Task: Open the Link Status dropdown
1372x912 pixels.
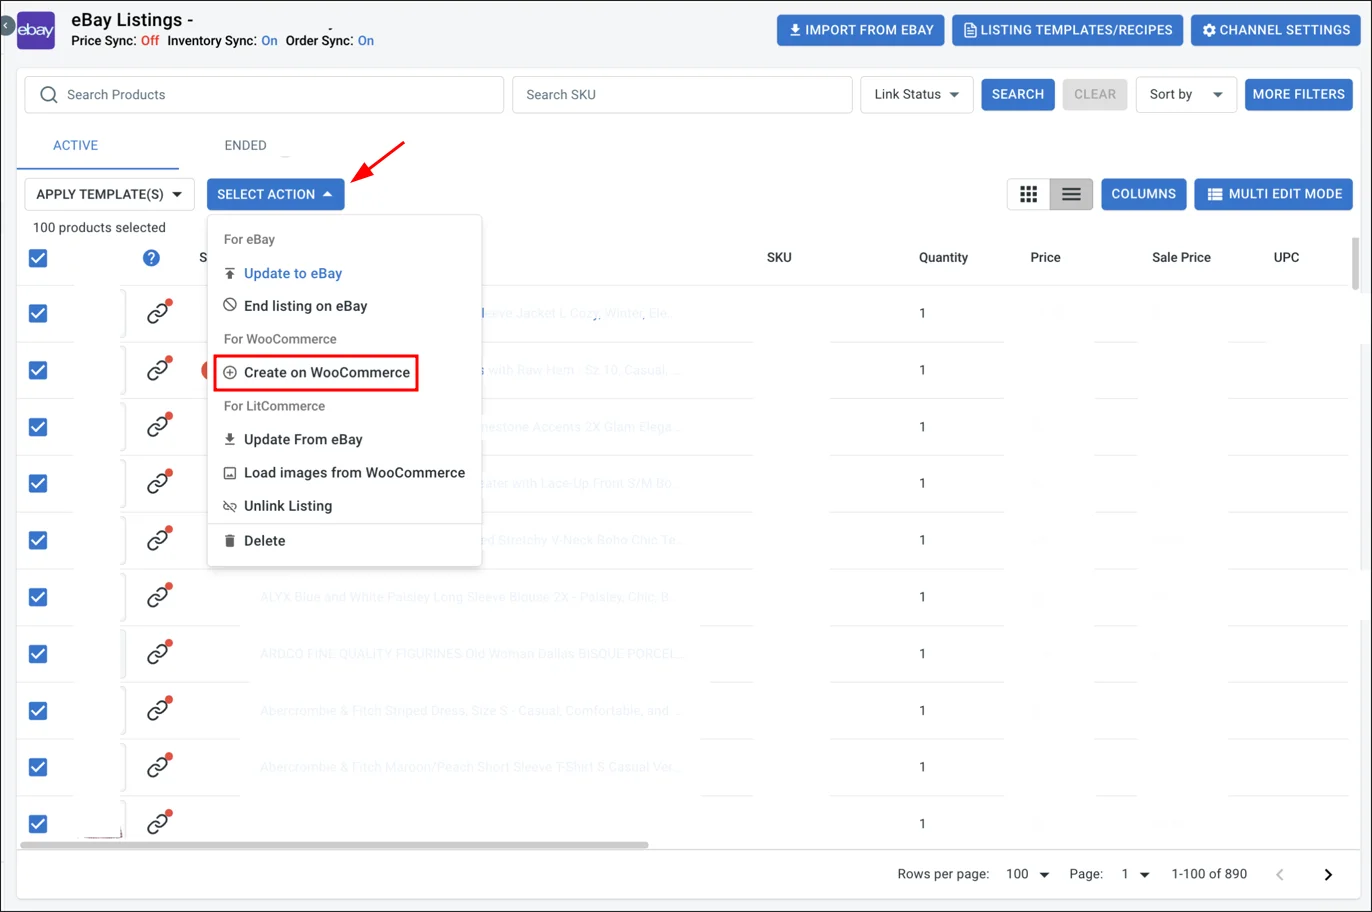Action: pos(916,94)
